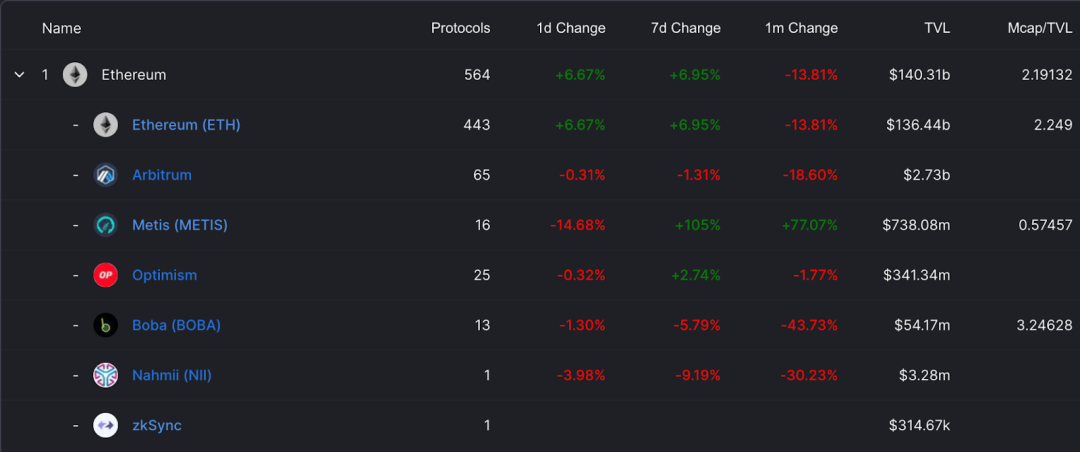
Task: Sort by TVL column header
Action: coord(937,28)
